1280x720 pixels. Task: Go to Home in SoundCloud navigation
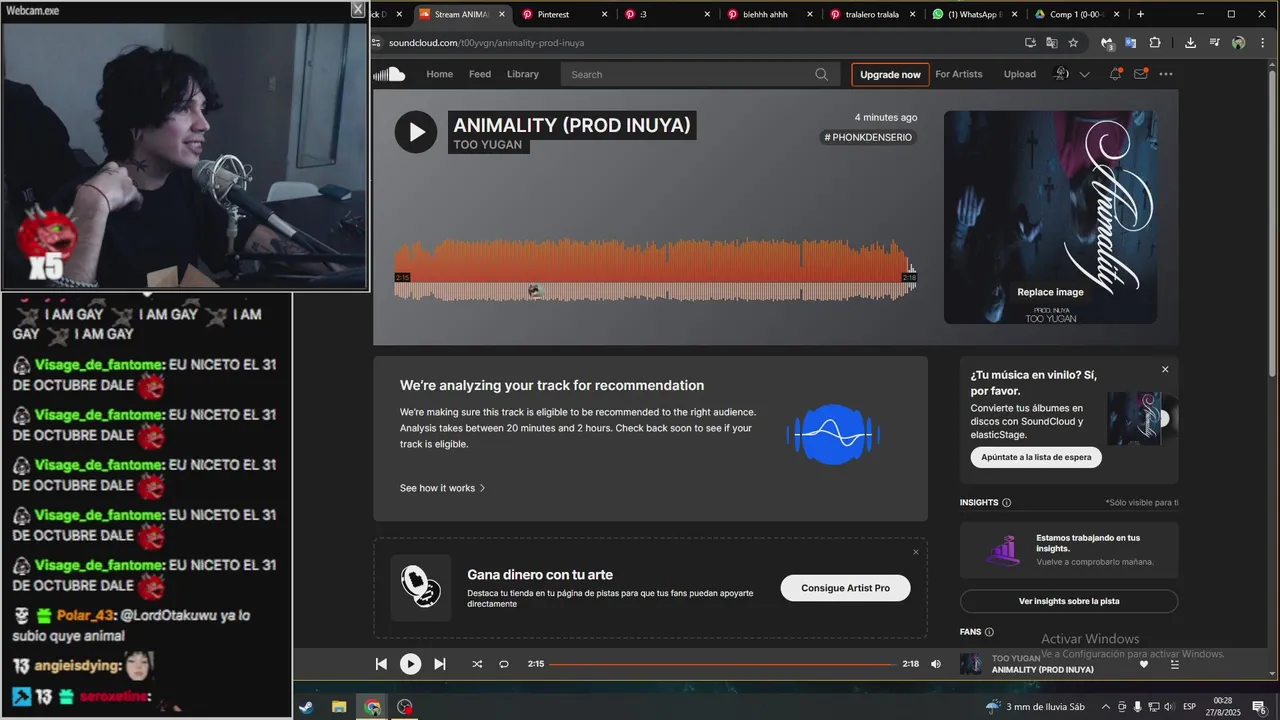point(440,74)
